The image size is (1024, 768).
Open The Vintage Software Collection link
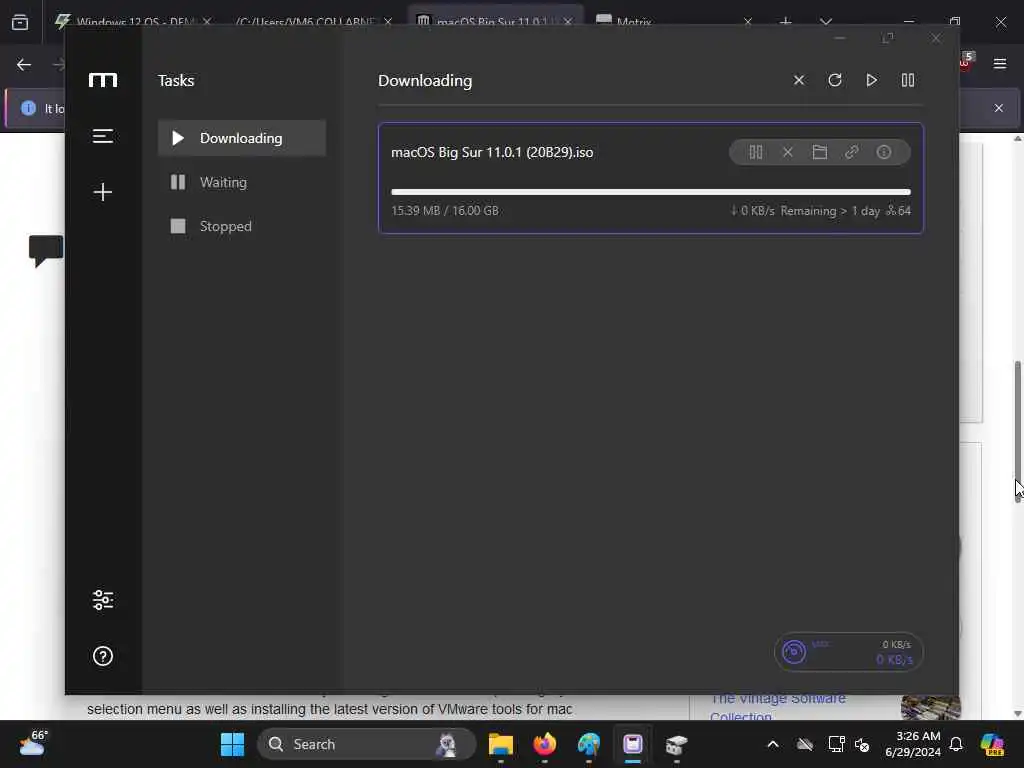(777, 708)
